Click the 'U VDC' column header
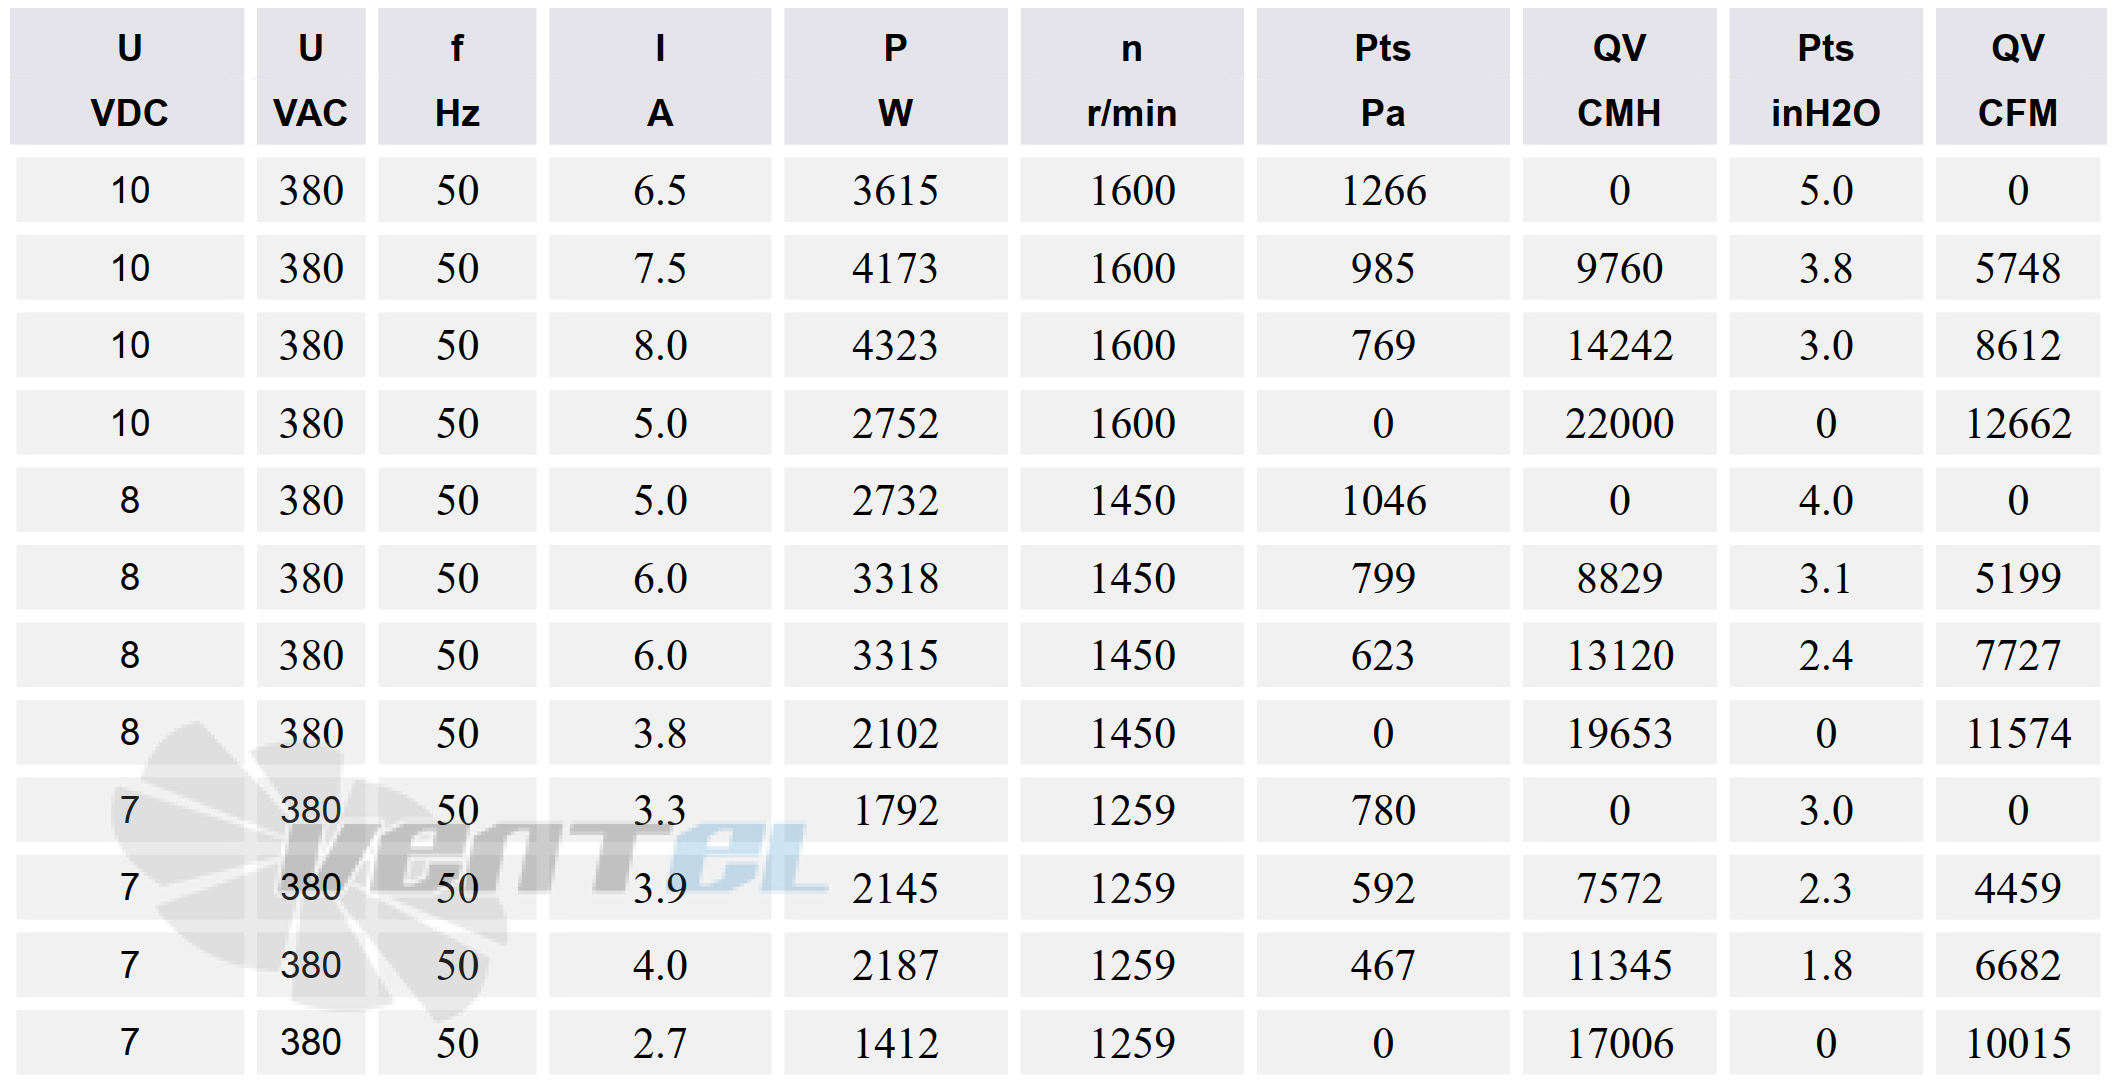This screenshot has width=2115, height=1092. (x=129, y=78)
